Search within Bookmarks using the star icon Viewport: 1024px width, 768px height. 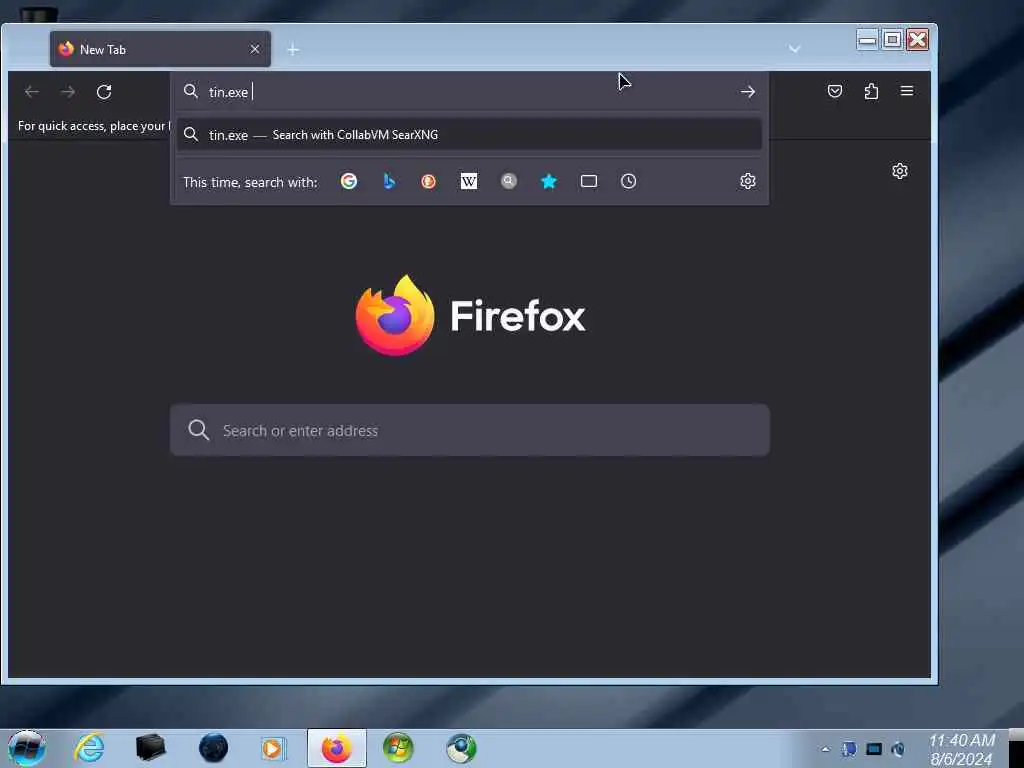coord(549,181)
